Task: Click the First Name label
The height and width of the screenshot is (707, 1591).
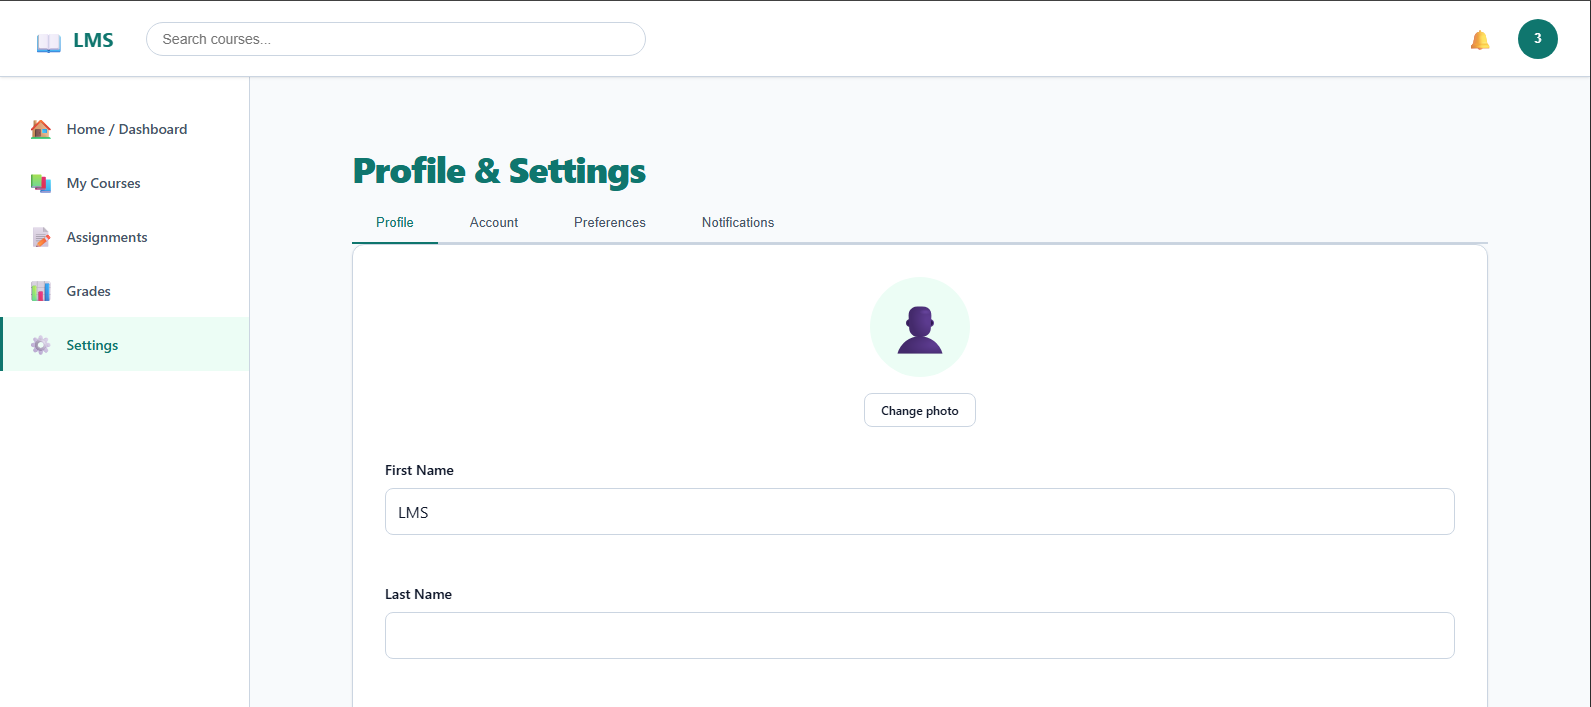Action: 419,470
